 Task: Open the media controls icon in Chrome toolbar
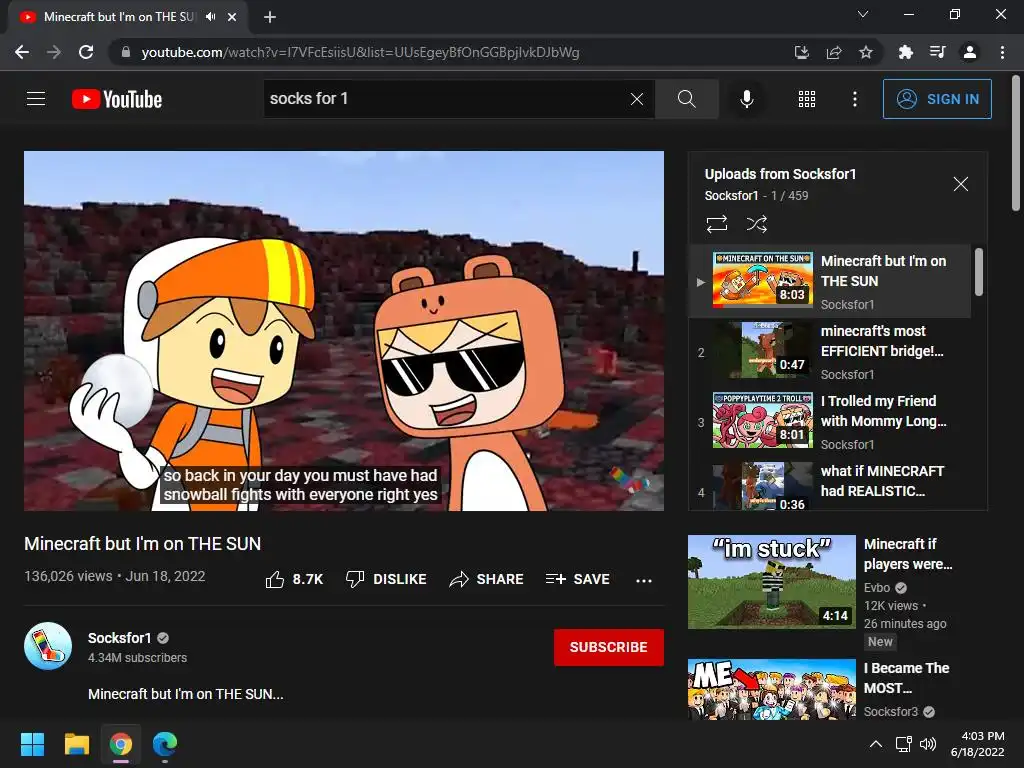937,52
